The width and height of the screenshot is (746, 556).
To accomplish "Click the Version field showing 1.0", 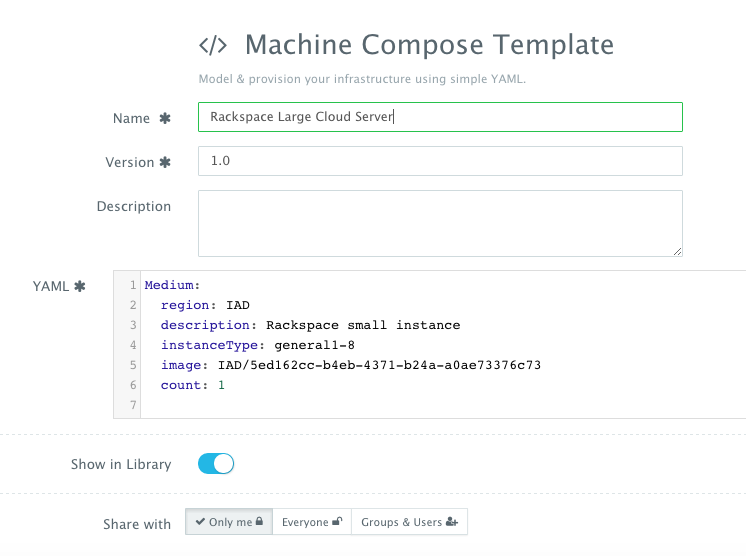I will [x=440, y=161].
